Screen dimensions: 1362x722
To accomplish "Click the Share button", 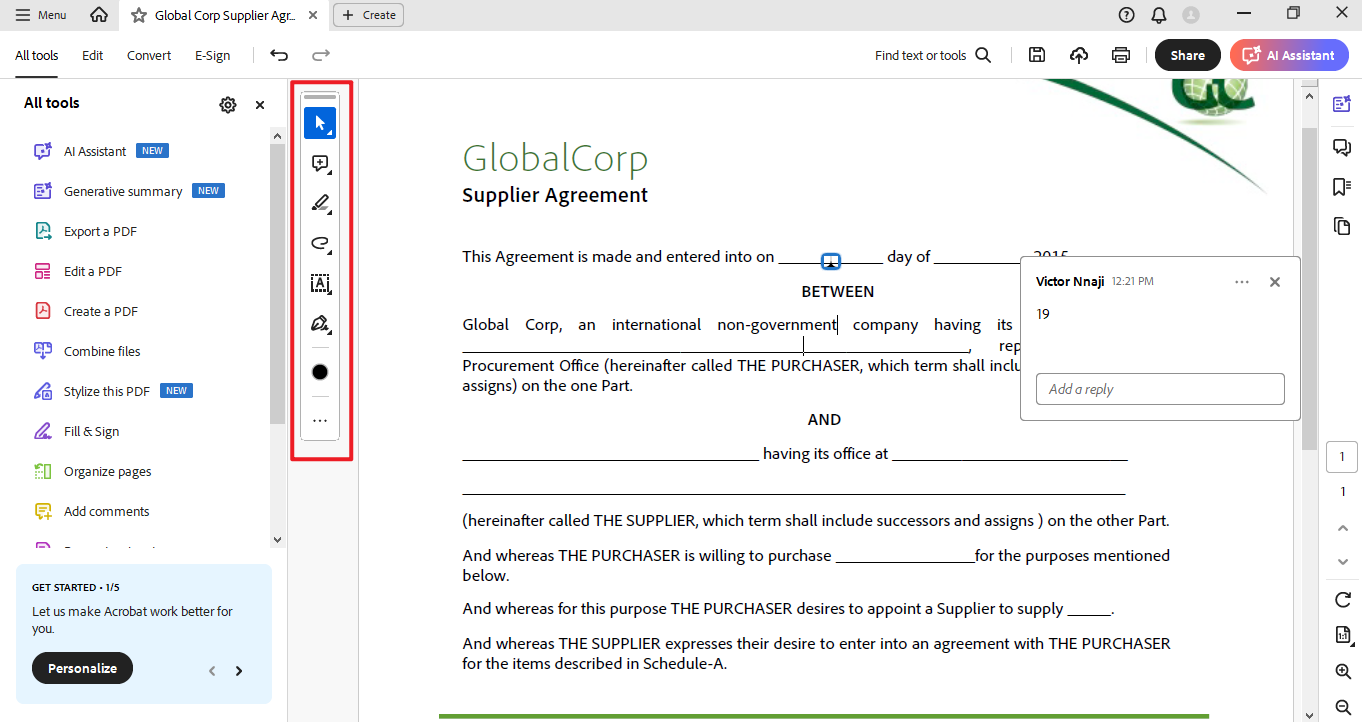I will (x=1188, y=56).
